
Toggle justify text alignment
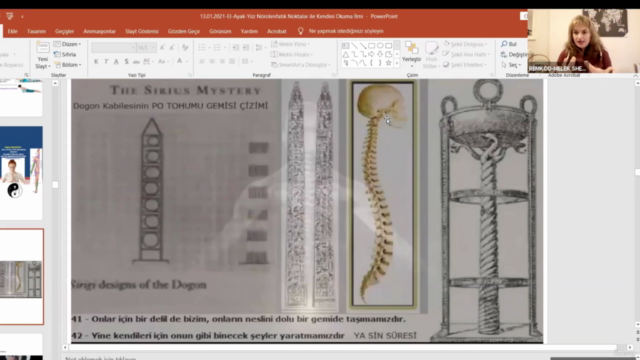(x=232, y=62)
